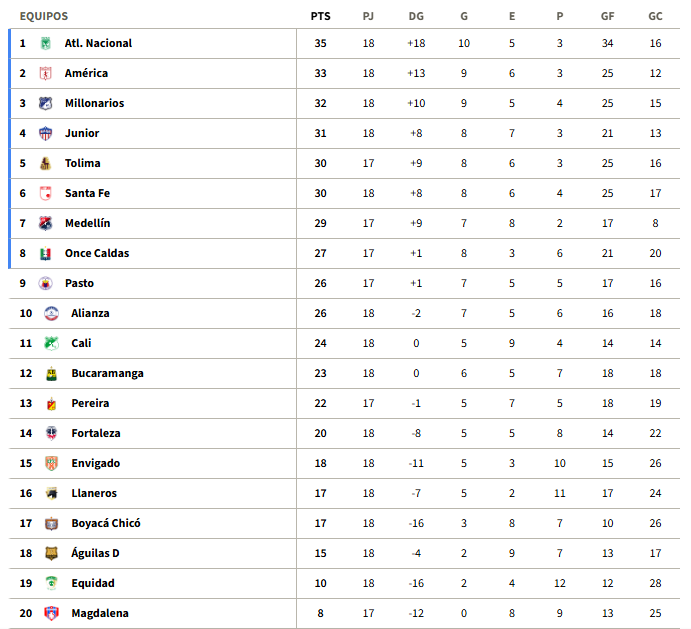
Task: Click the Medellín team badge
Action: [45, 223]
